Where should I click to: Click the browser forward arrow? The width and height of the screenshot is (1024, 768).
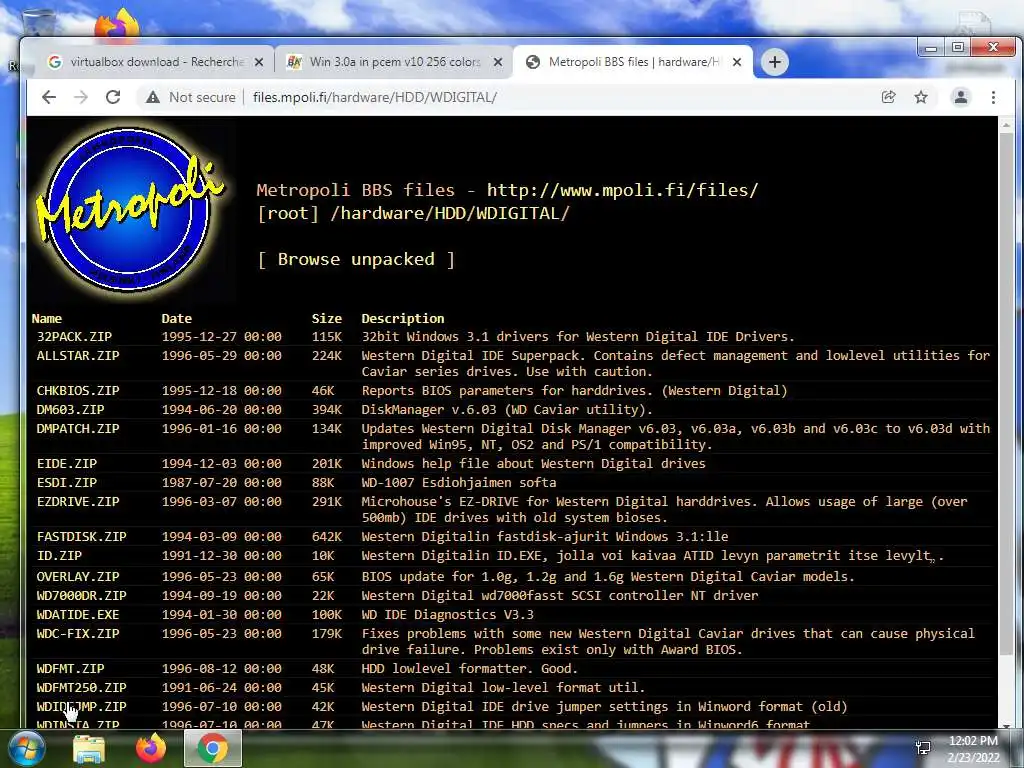[x=81, y=97]
